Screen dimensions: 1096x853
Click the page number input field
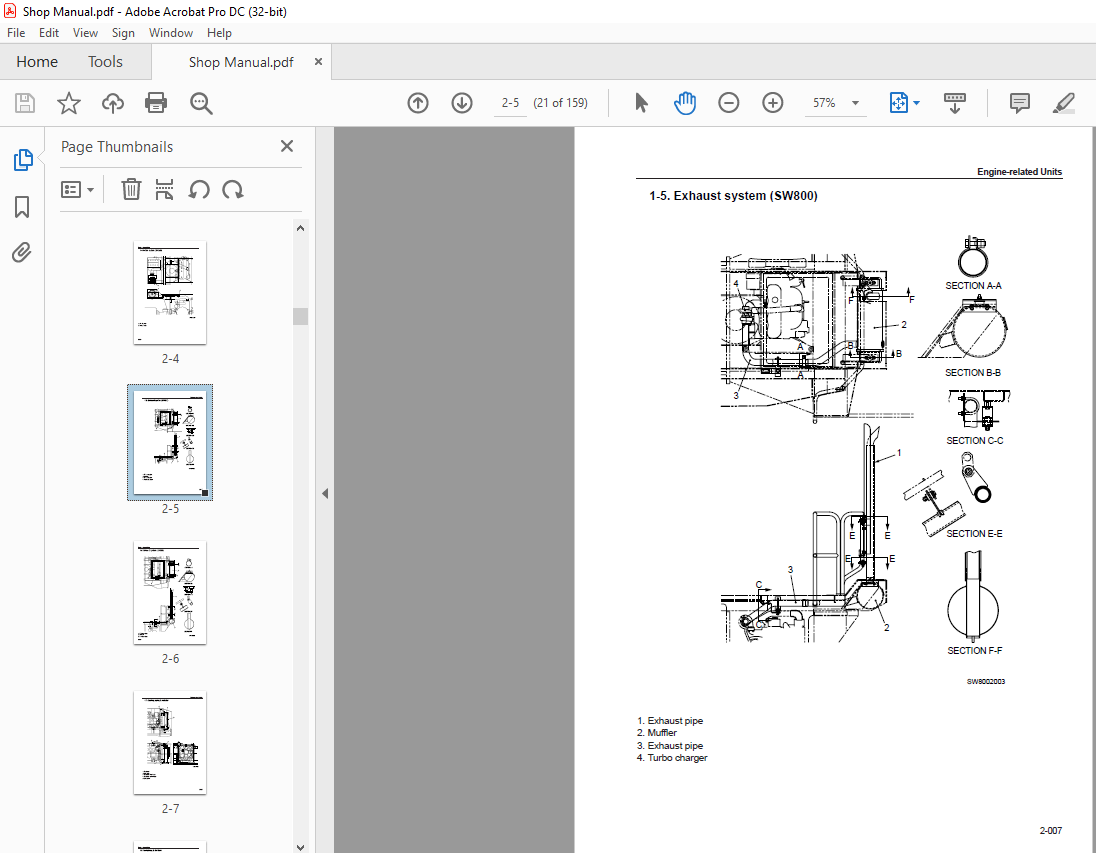click(510, 103)
